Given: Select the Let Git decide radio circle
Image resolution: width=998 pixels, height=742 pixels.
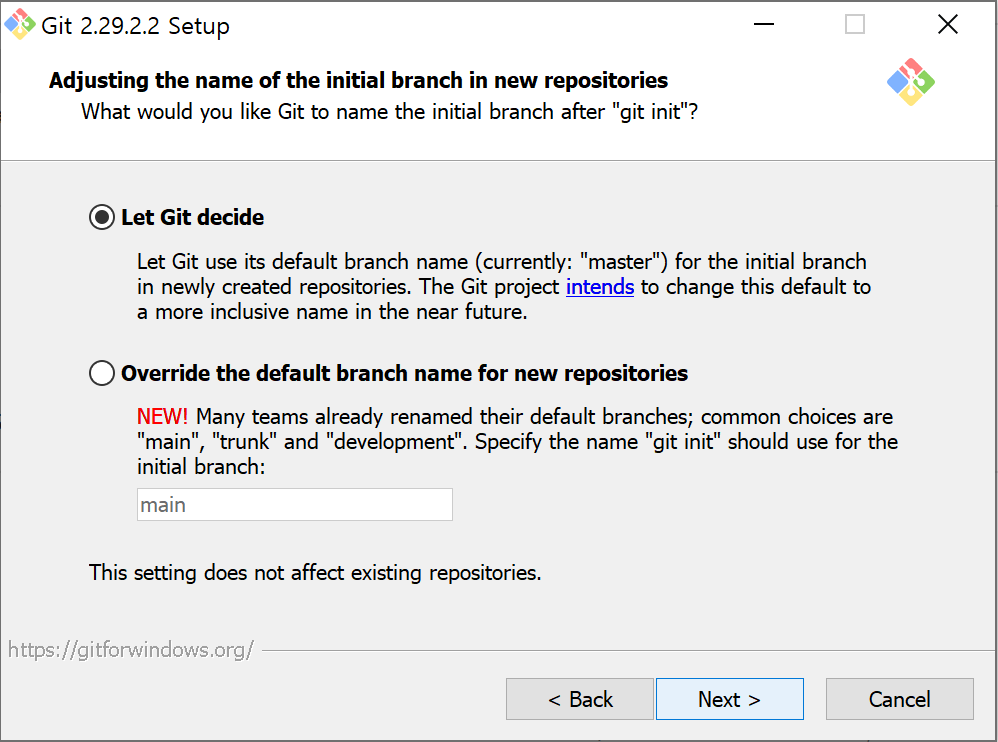Looking at the screenshot, I should point(102,218).
